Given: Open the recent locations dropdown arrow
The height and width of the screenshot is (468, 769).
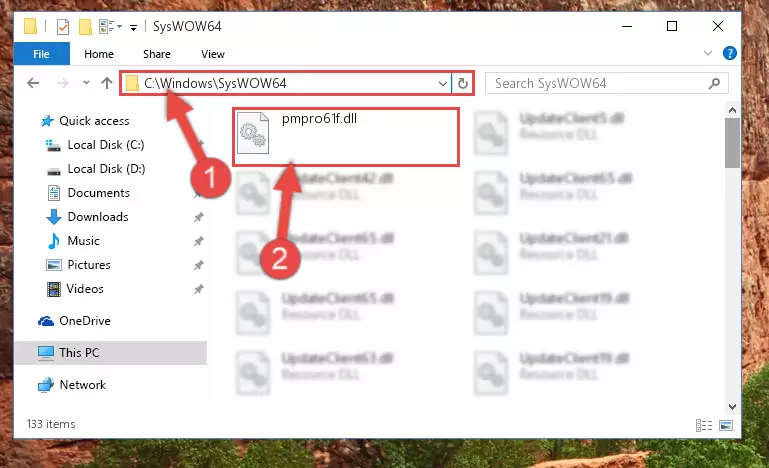Looking at the screenshot, I should click(86, 82).
